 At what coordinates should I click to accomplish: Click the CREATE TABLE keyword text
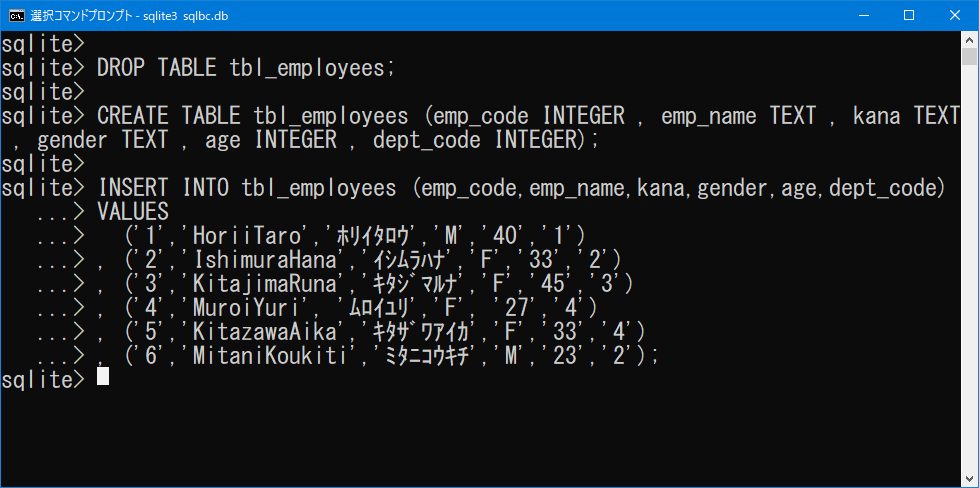(169, 116)
